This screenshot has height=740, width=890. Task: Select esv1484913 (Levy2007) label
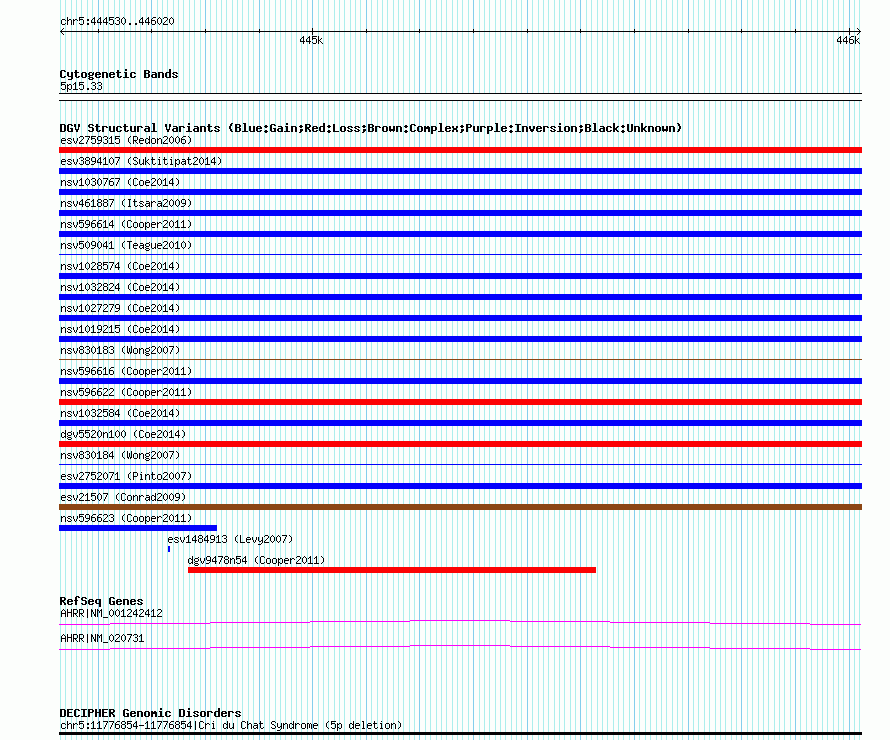pos(230,539)
